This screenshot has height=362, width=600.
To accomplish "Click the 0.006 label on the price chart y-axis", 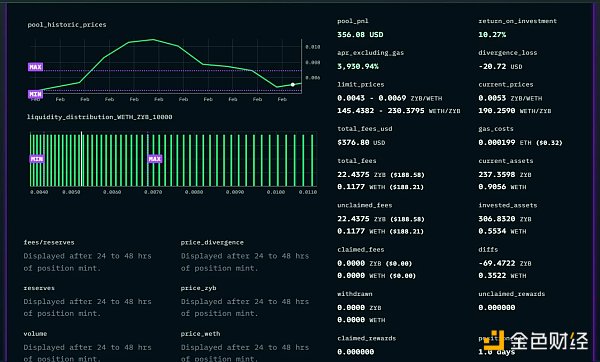I will pos(313,78).
